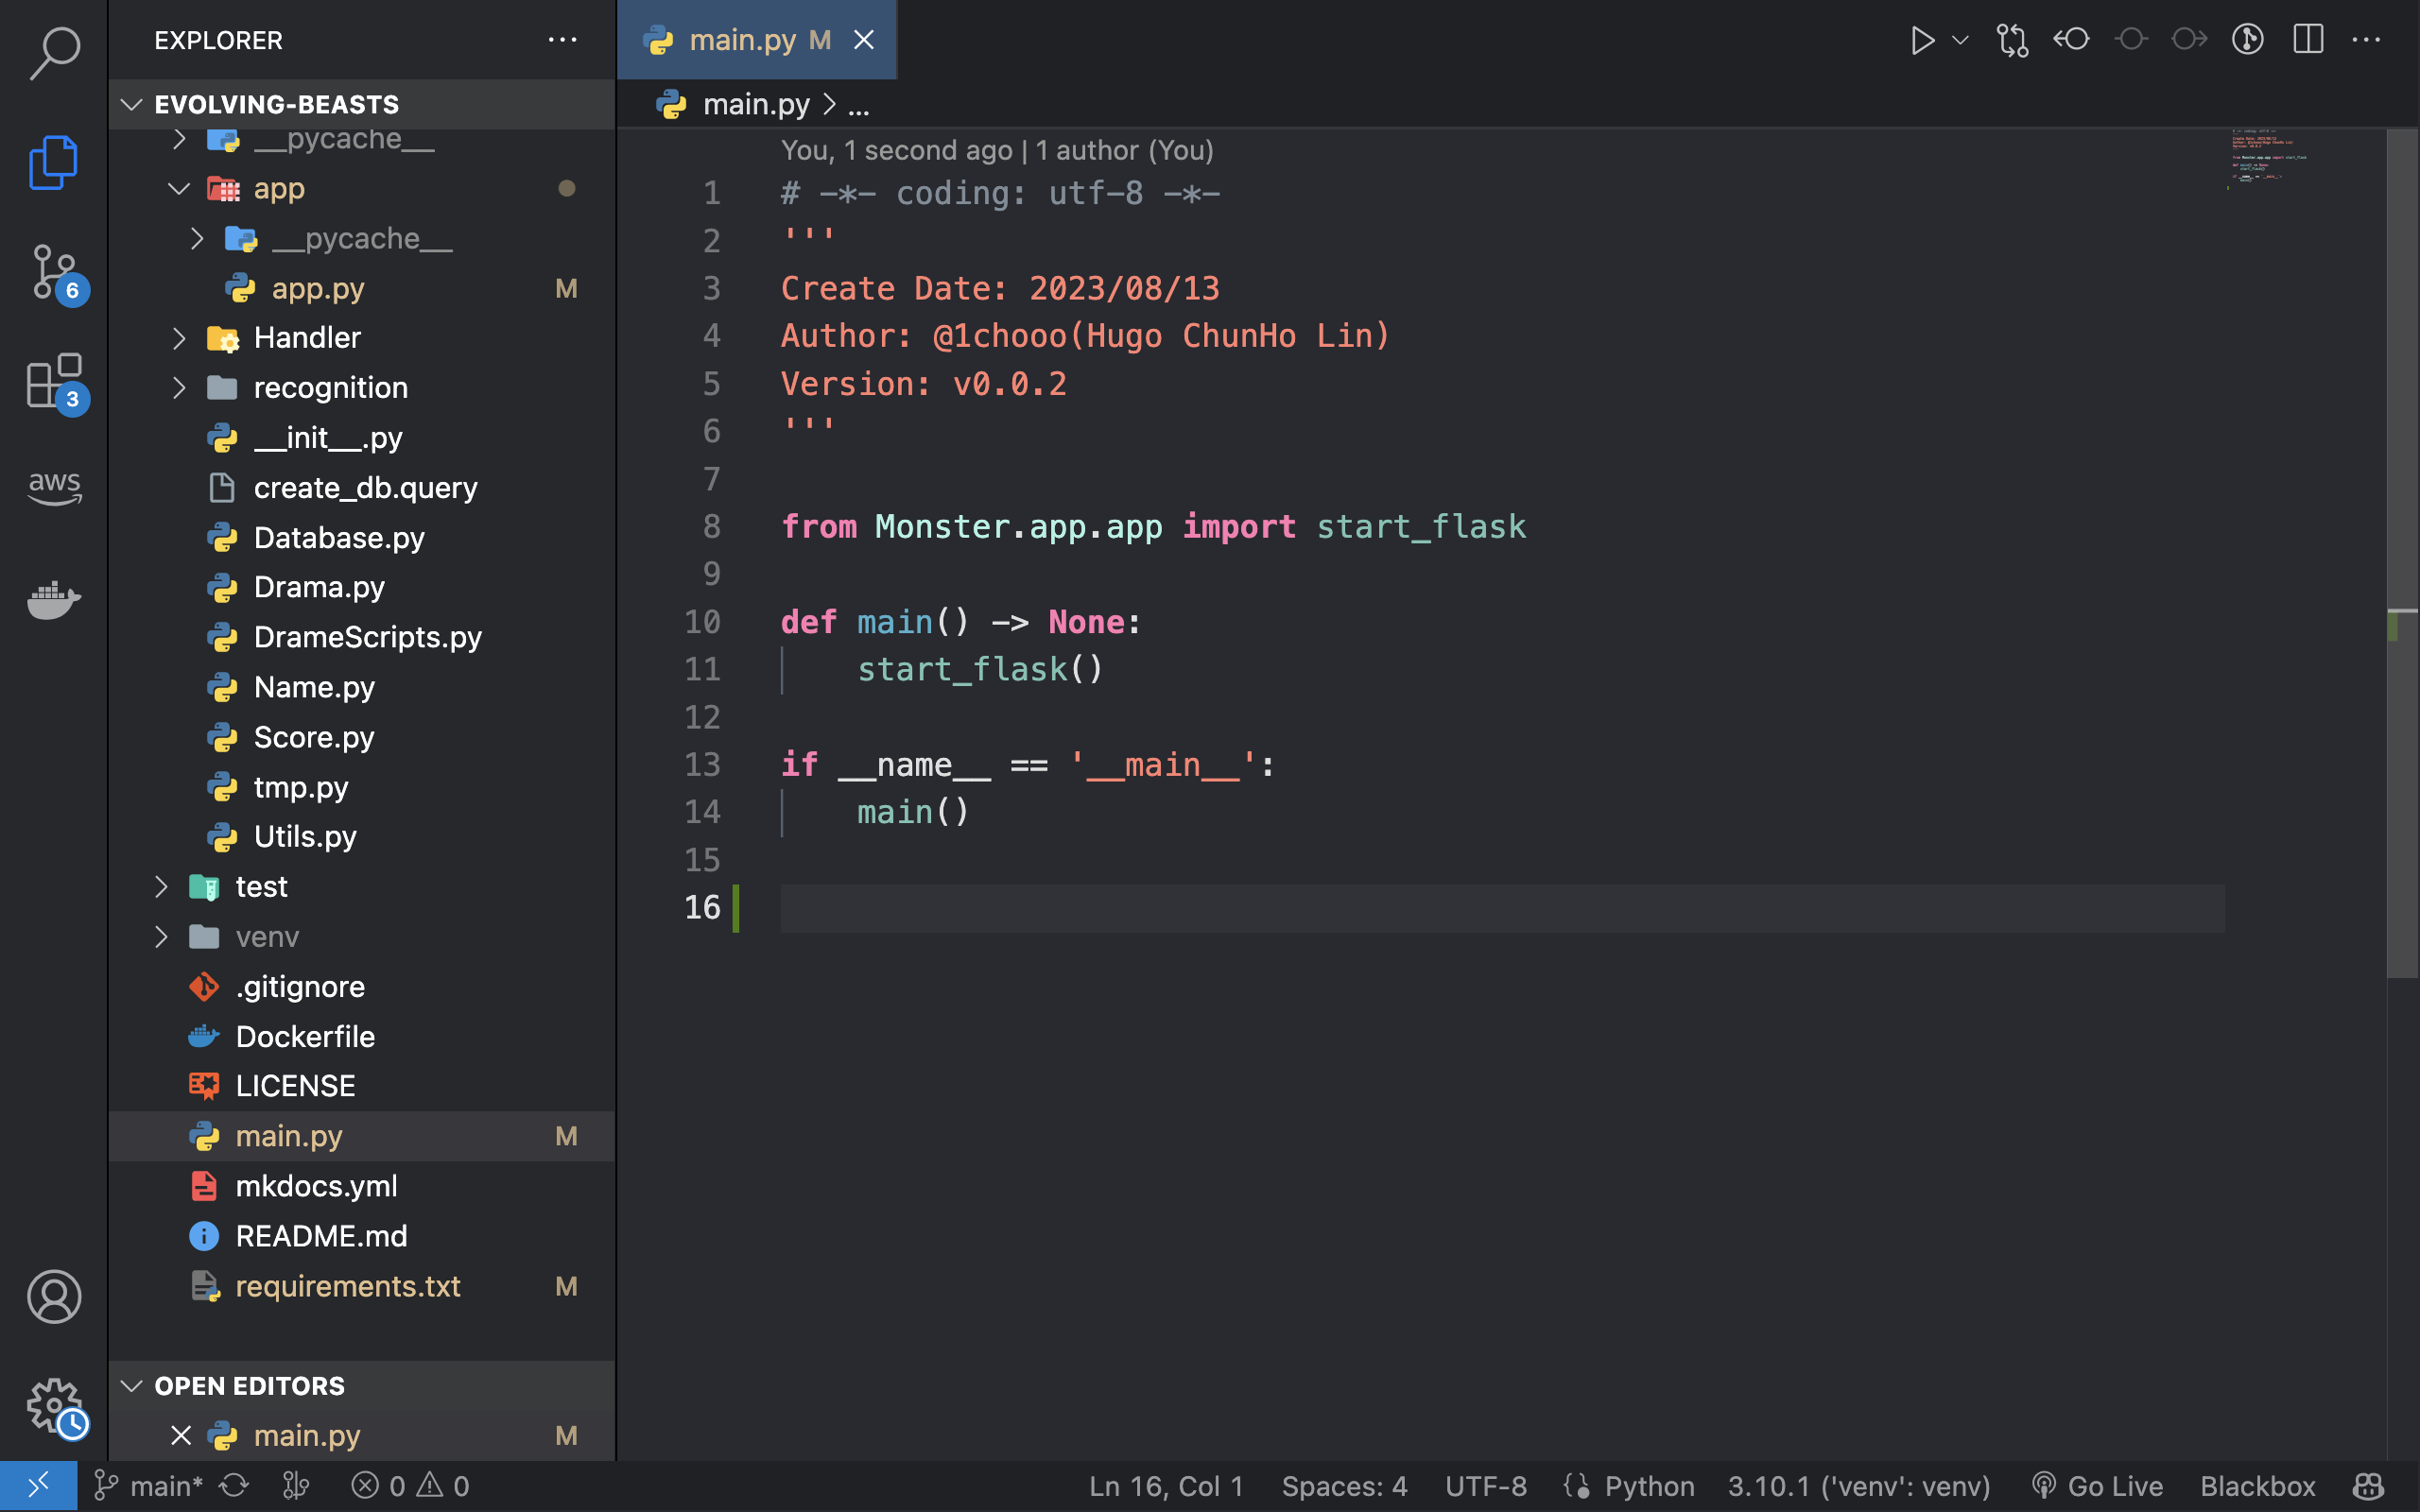2420x1512 pixels.
Task: Toggle remote window indicator in status bar
Action: [38, 1485]
